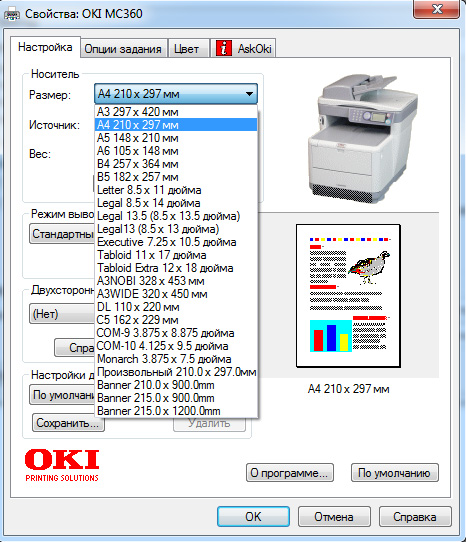Click the A4 210 x 297 мм caption under preview
466x542 pixels.
click(x=348, y=389)
